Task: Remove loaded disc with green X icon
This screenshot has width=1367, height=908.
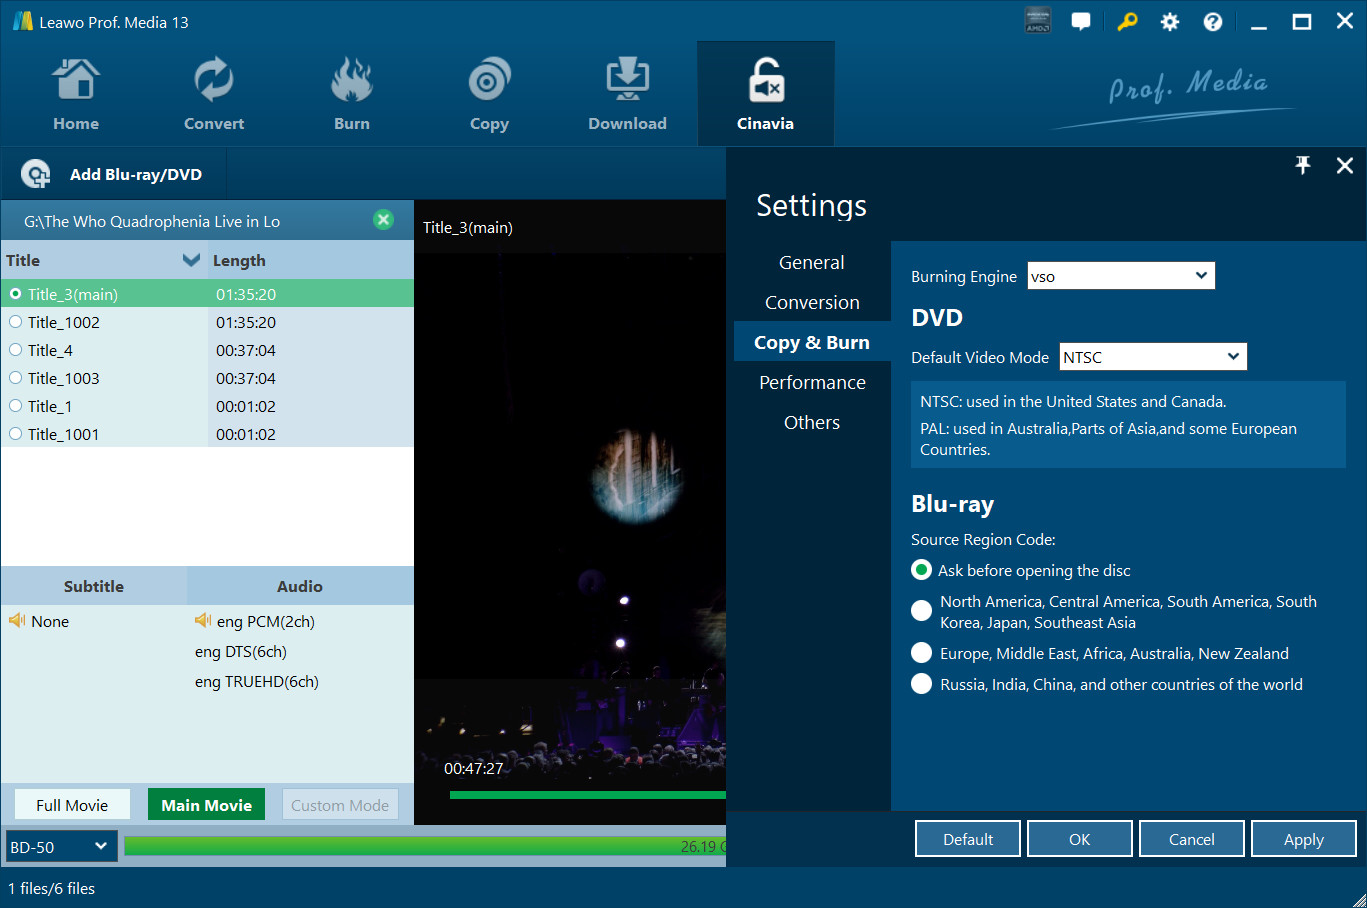Action: [383, 220]
